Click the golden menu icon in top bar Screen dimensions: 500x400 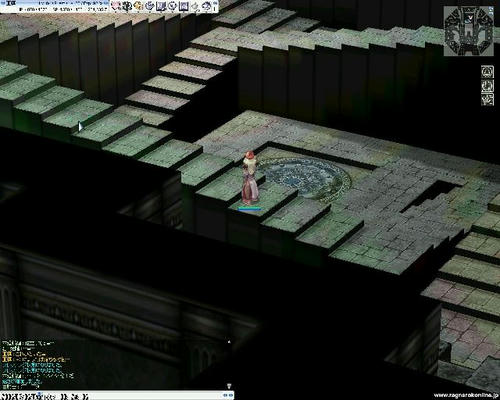tap(138, 6)
